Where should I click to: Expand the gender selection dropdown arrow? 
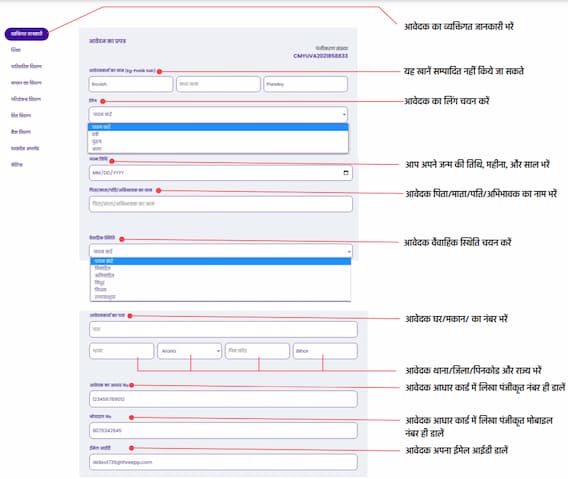(x=344, y=114)
